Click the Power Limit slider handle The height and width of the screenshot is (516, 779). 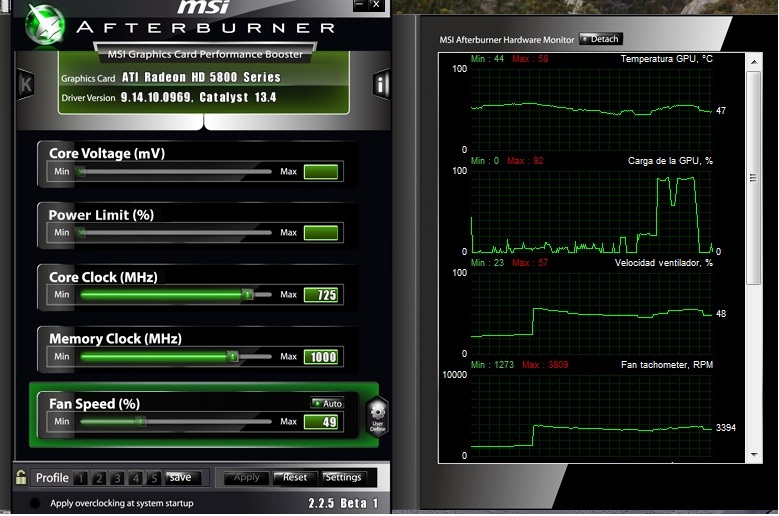click(x=81, y=232)
